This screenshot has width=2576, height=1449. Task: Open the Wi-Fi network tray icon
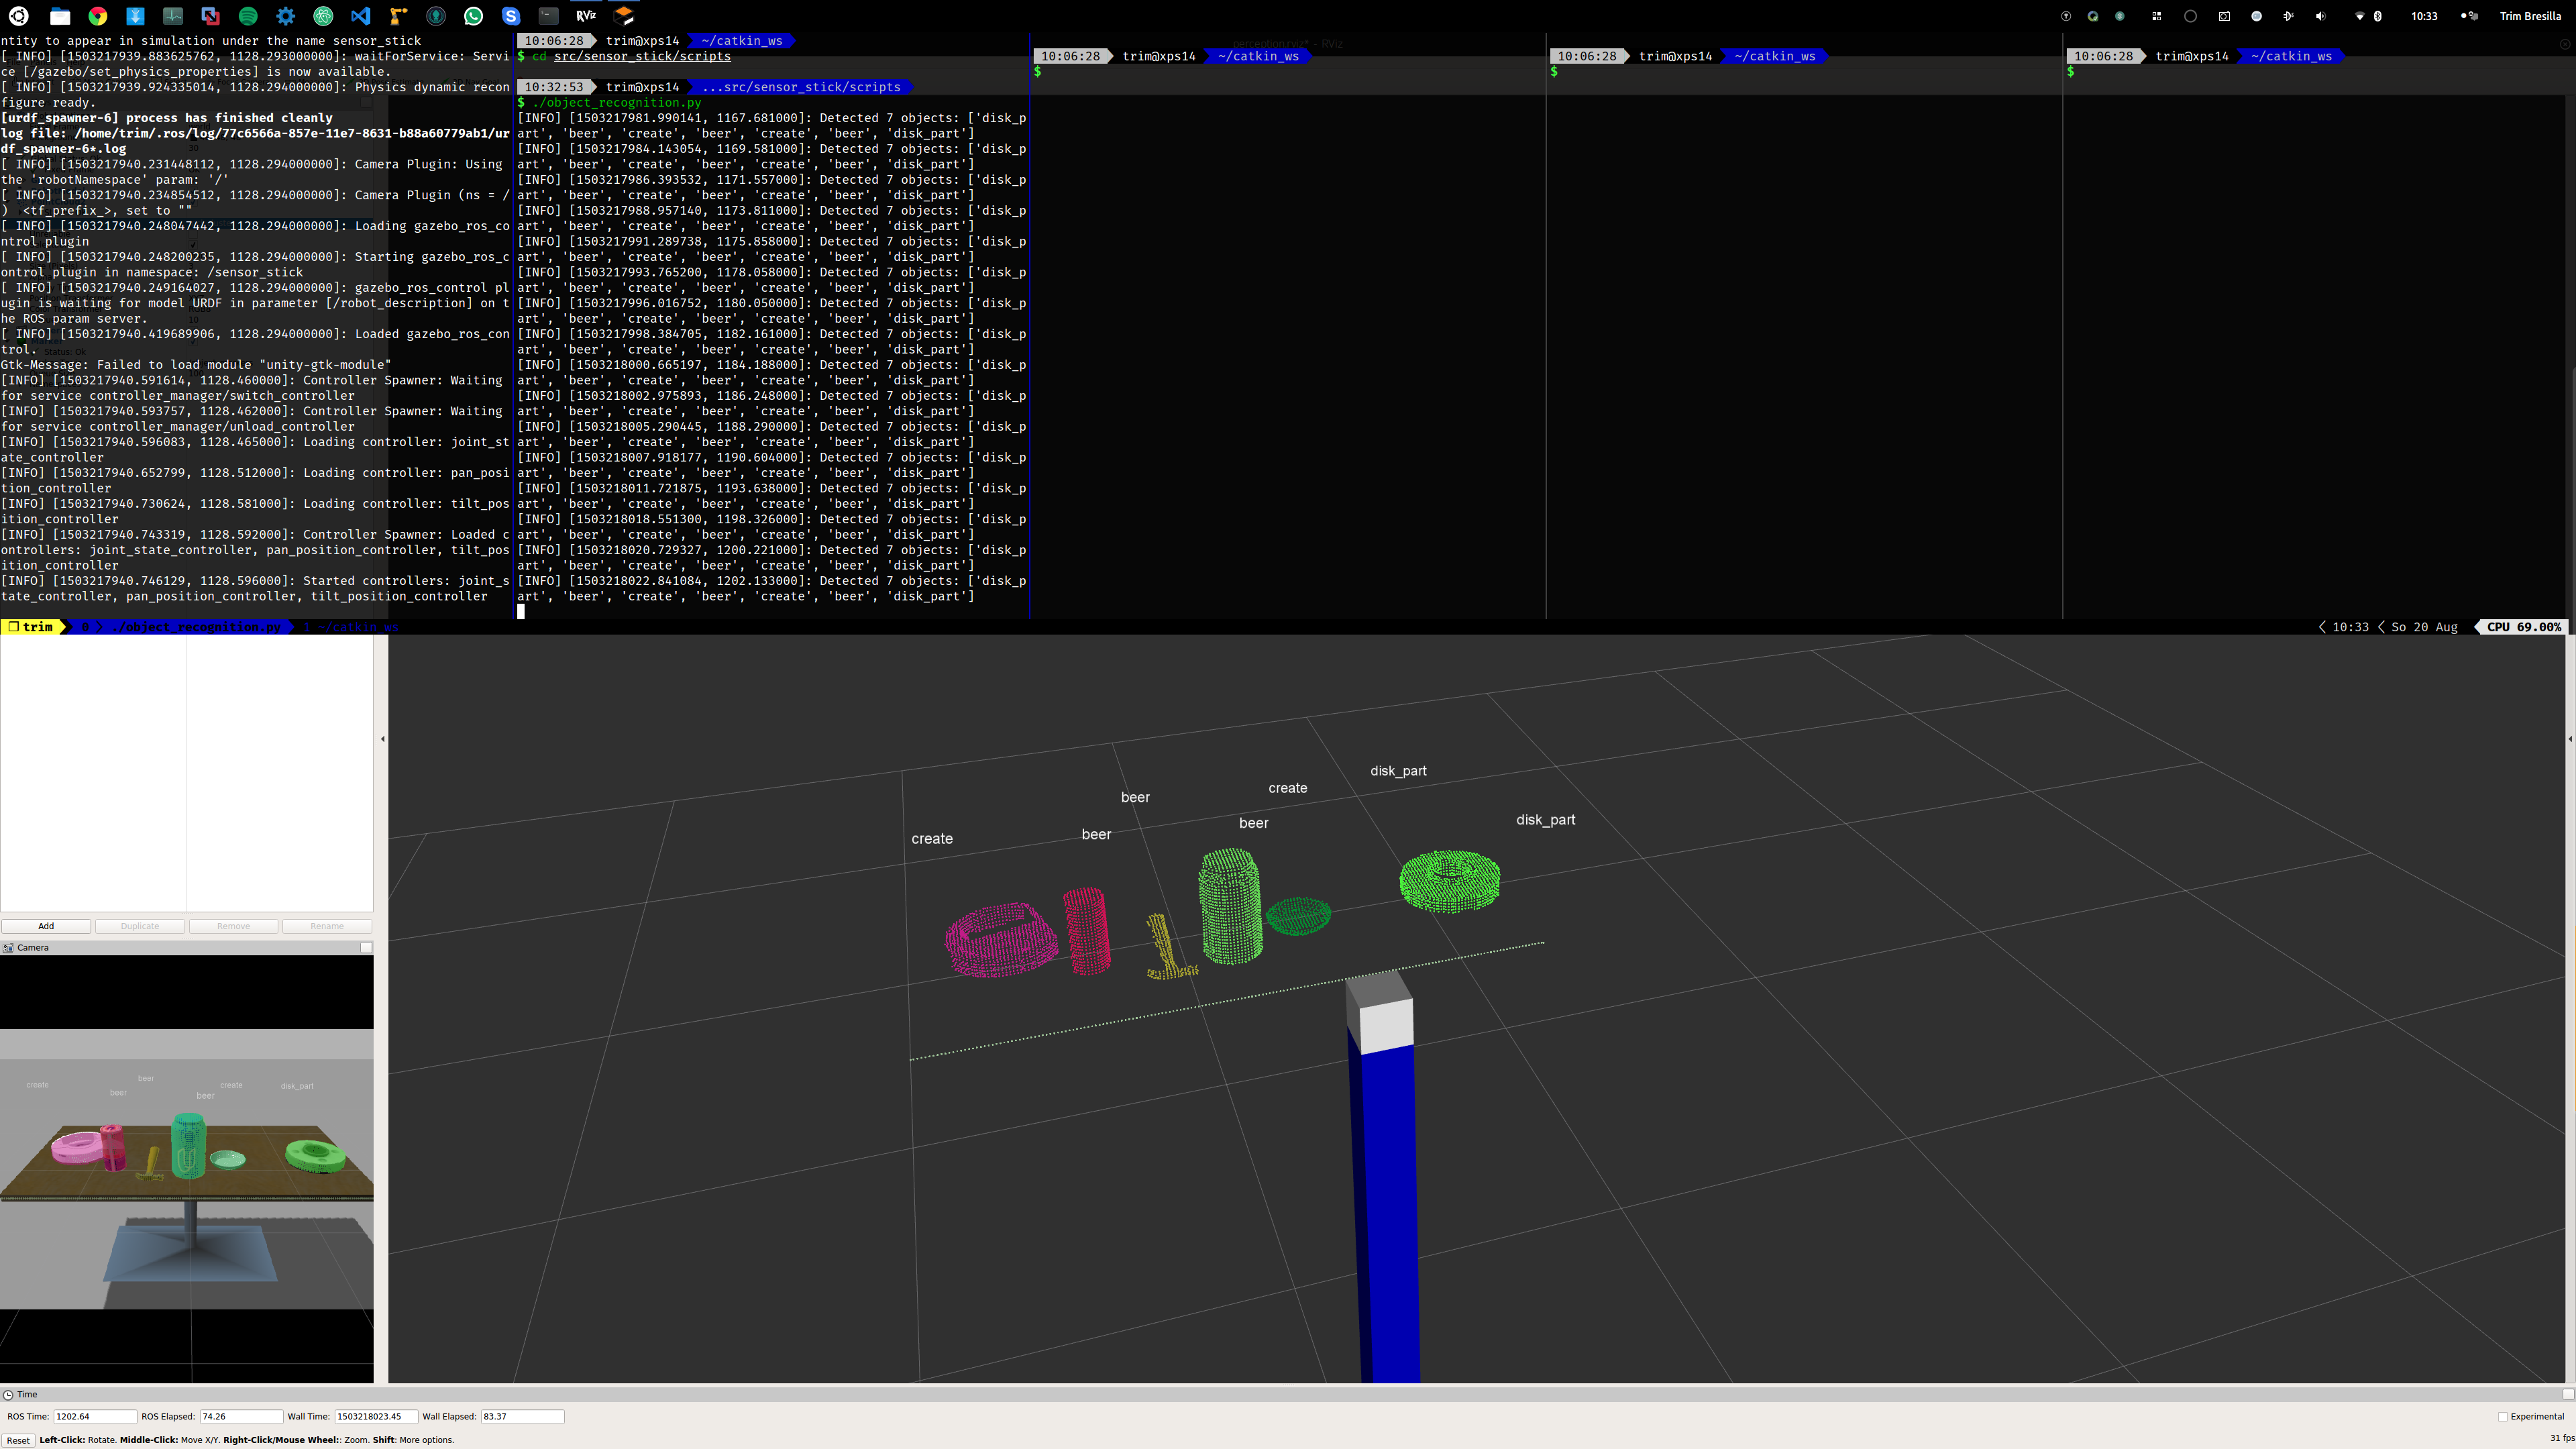(x=2360, y=16)
